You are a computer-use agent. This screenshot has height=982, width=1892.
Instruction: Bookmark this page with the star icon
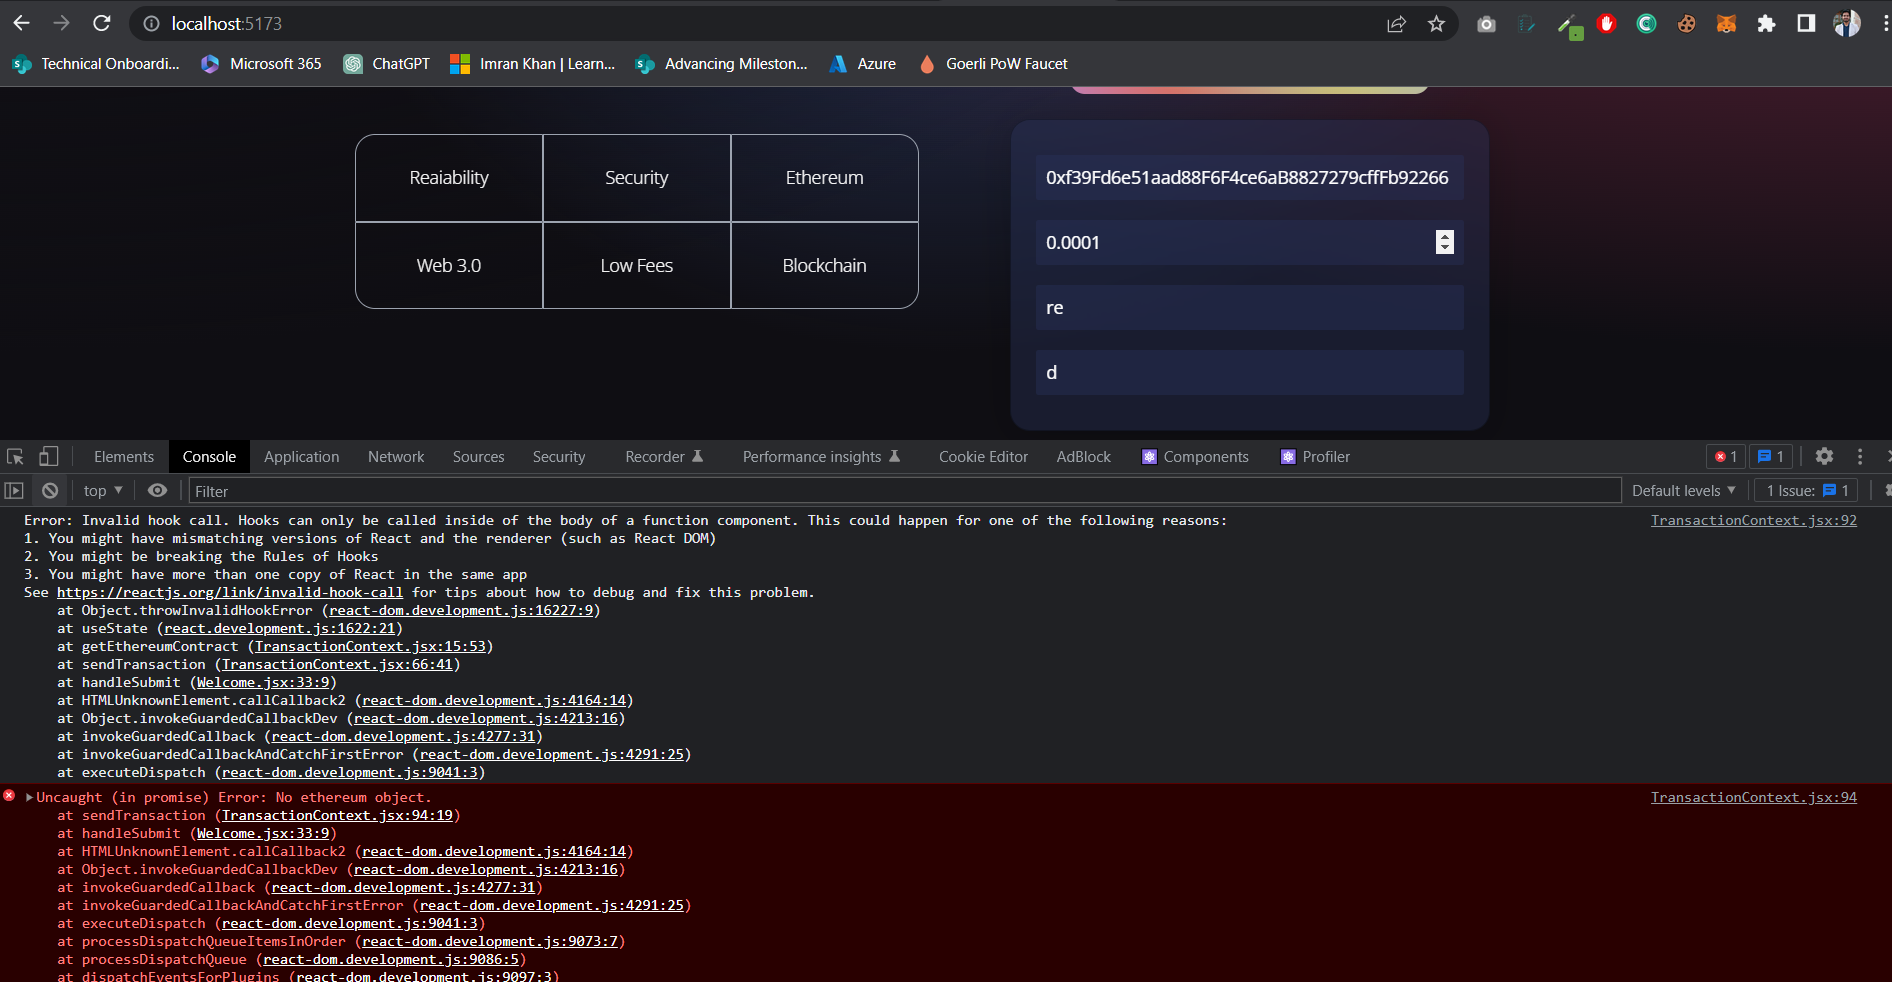tap(1437, 24)
